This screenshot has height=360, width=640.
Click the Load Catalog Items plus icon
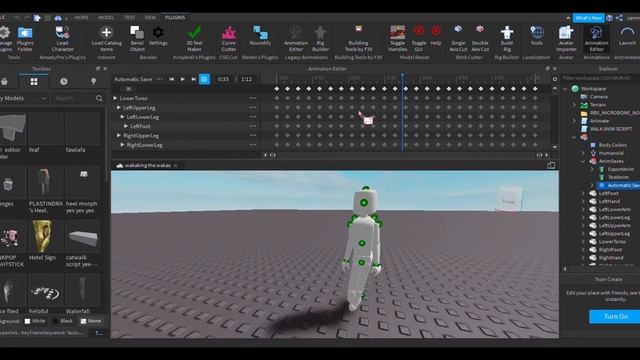(106, 32)
